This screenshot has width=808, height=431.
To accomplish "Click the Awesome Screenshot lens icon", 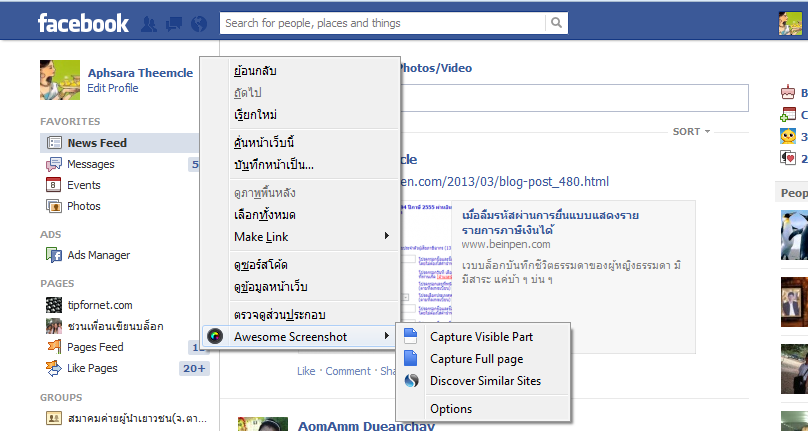I will point(215,337).
